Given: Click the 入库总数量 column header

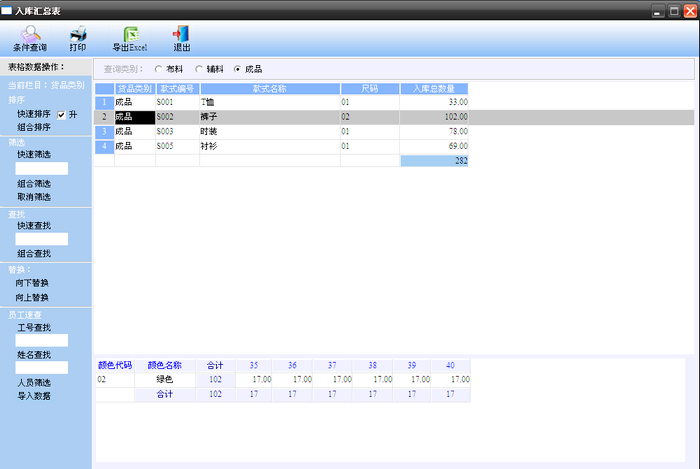Looking at the screenshot, I should (x=434, y=88).
